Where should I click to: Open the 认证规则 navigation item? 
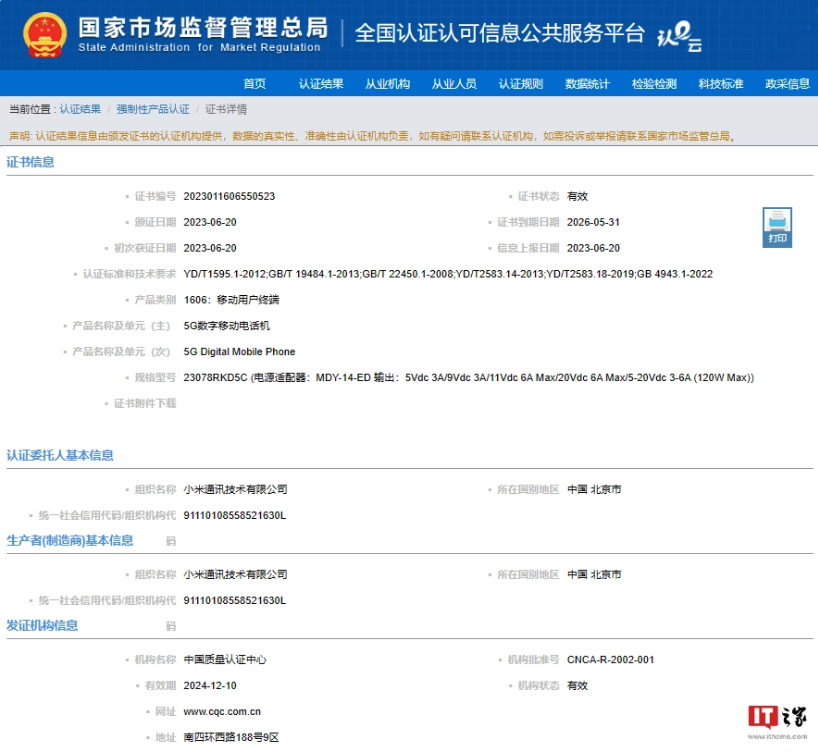point(521,83)
